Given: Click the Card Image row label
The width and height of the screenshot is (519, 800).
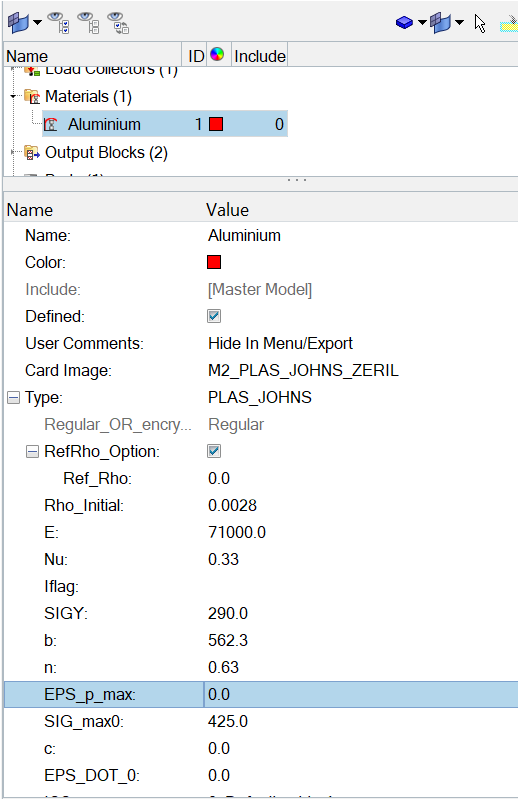Looking at the screenshot, I should [x=68, y=370].
